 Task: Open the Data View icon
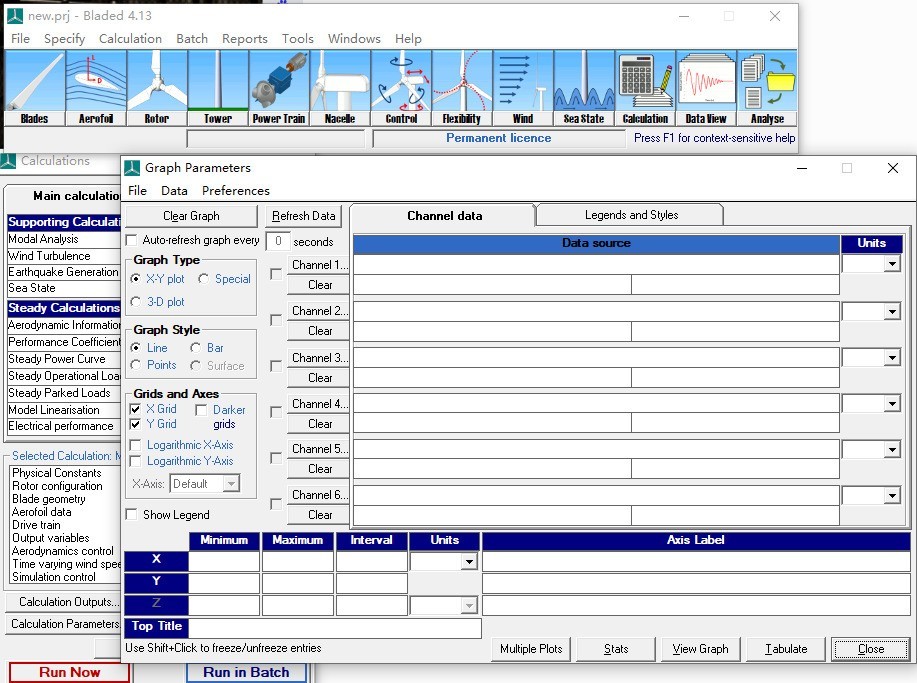[706, 88]
